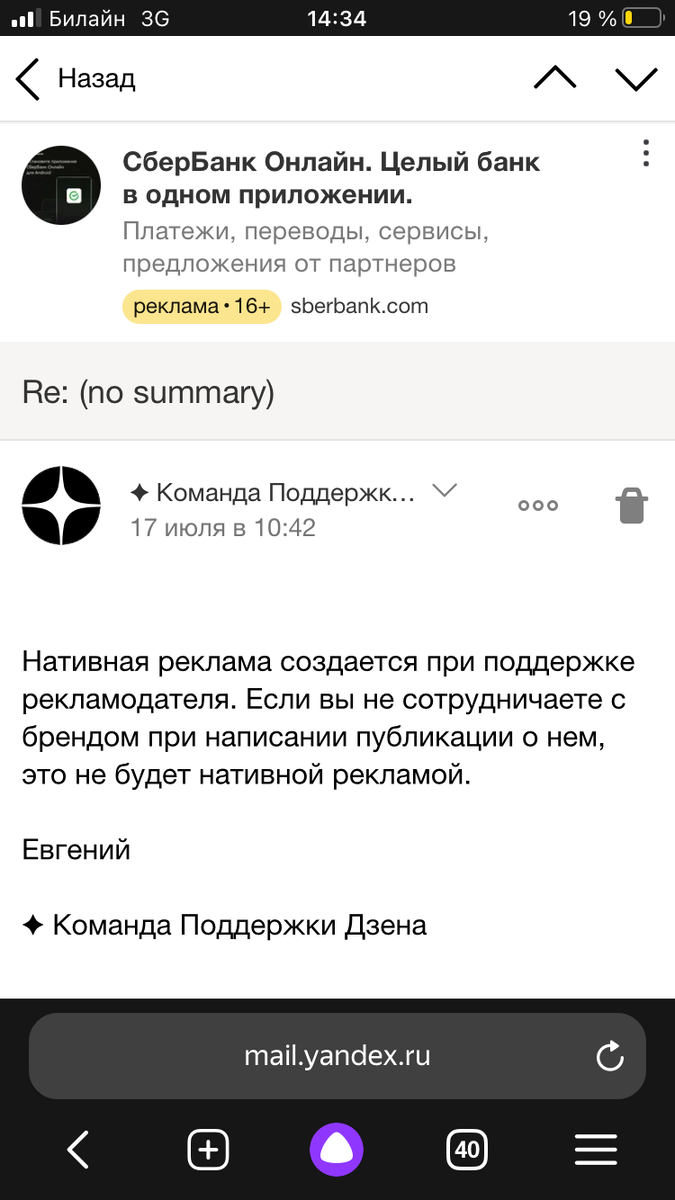Tap the yellow реклама 16+ badge
This screenshot has width=675, height=1200.
click(200, 306)
